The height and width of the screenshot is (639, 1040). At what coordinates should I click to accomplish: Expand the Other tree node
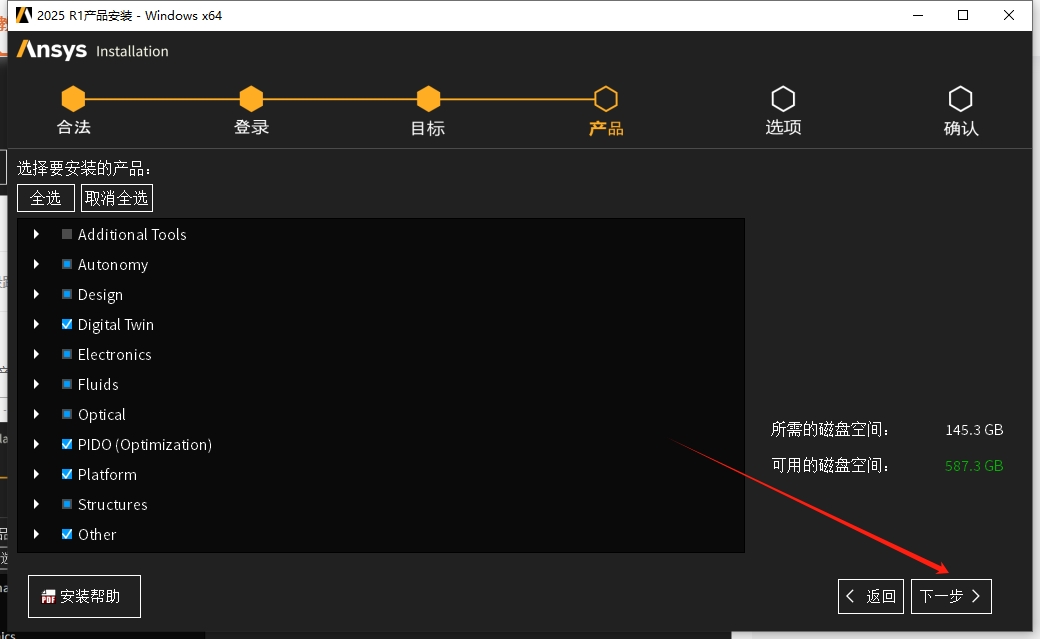[36, 534]
